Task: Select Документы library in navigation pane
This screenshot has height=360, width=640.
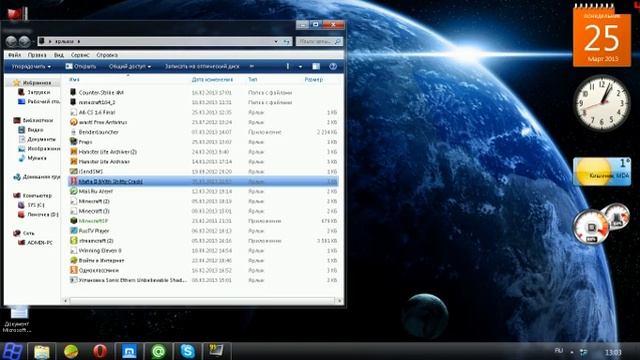Action: point(41,139)
